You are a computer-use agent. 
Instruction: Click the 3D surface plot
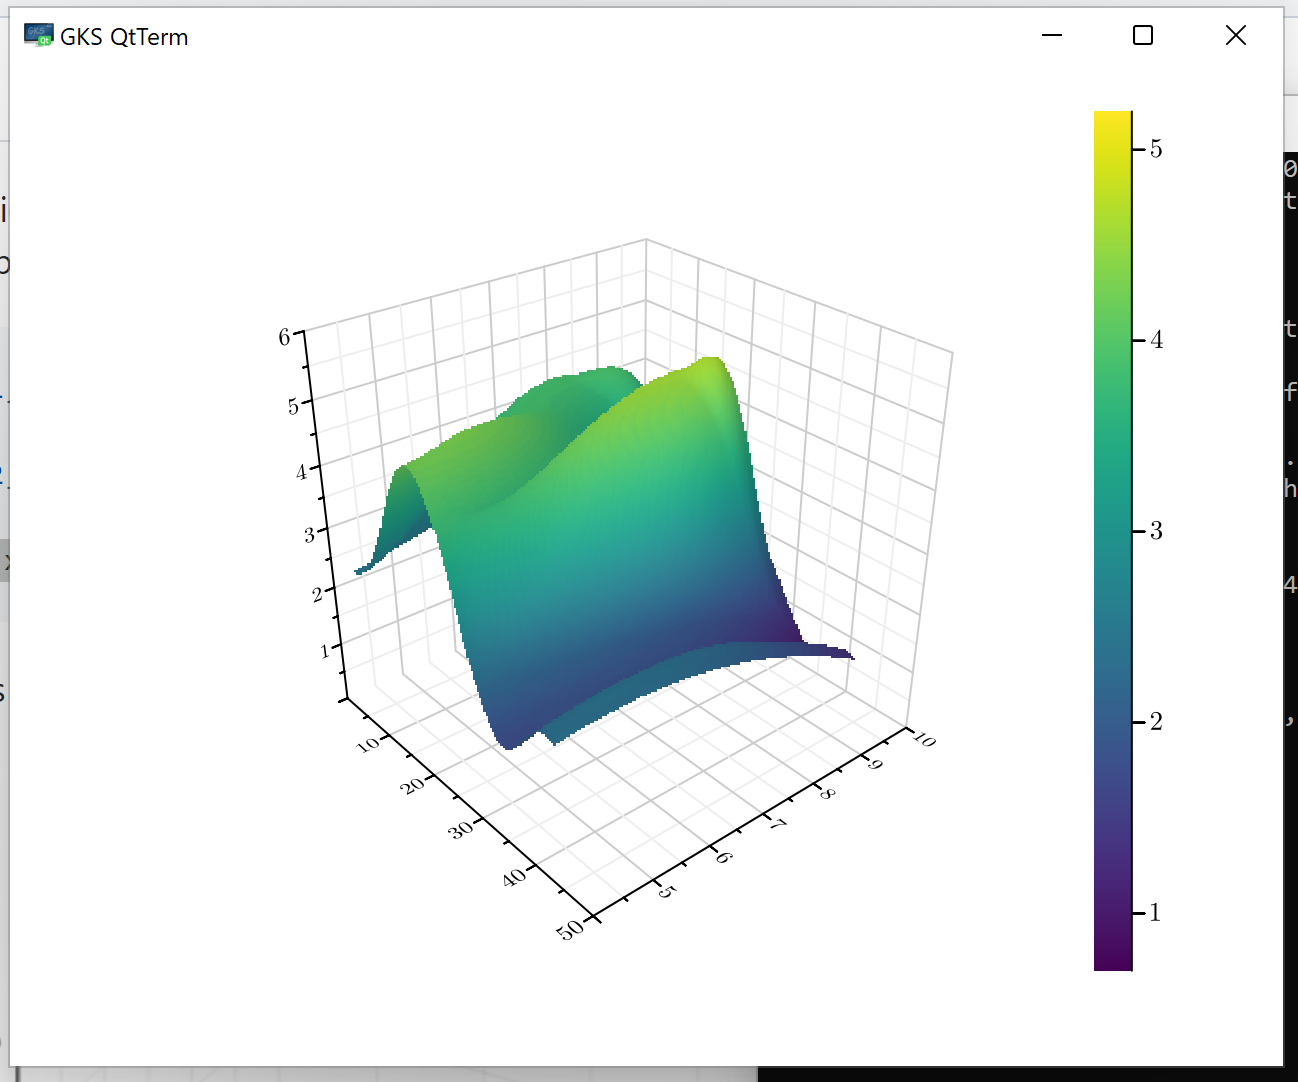(602, 555)
